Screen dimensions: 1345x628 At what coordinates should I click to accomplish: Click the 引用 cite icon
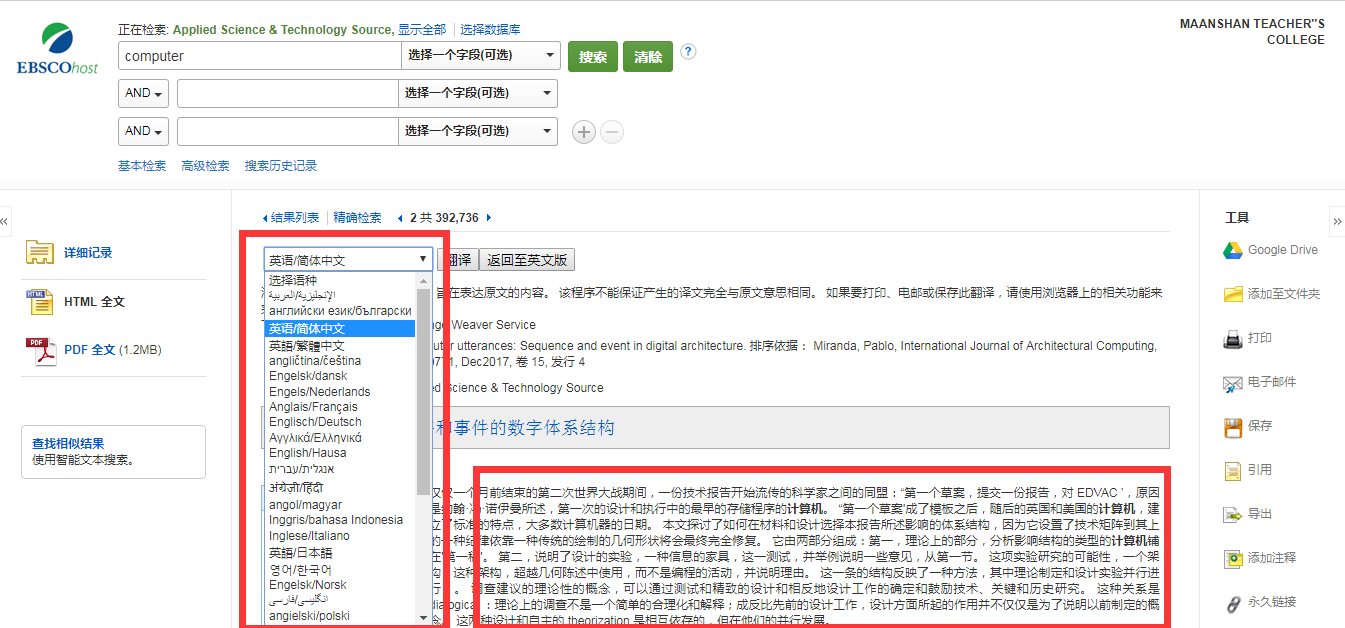coord(1232,470)
